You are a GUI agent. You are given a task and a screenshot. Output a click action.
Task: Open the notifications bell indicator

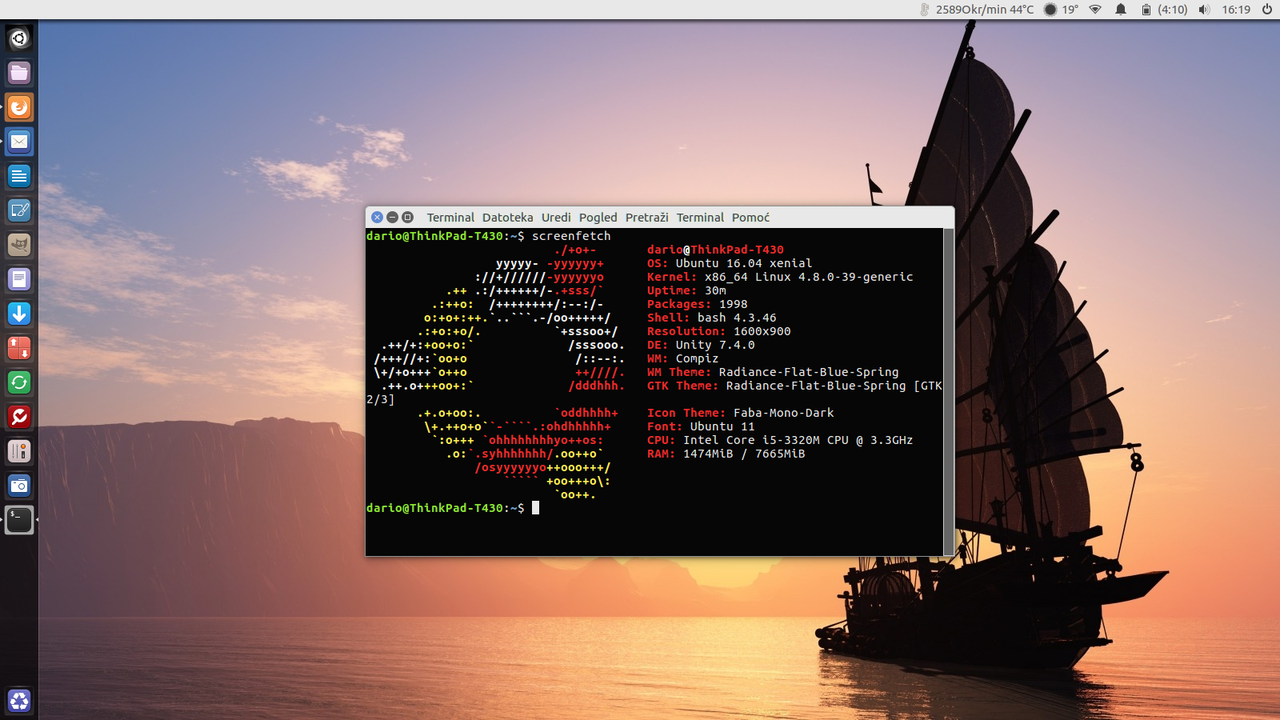pos(1120,9)
